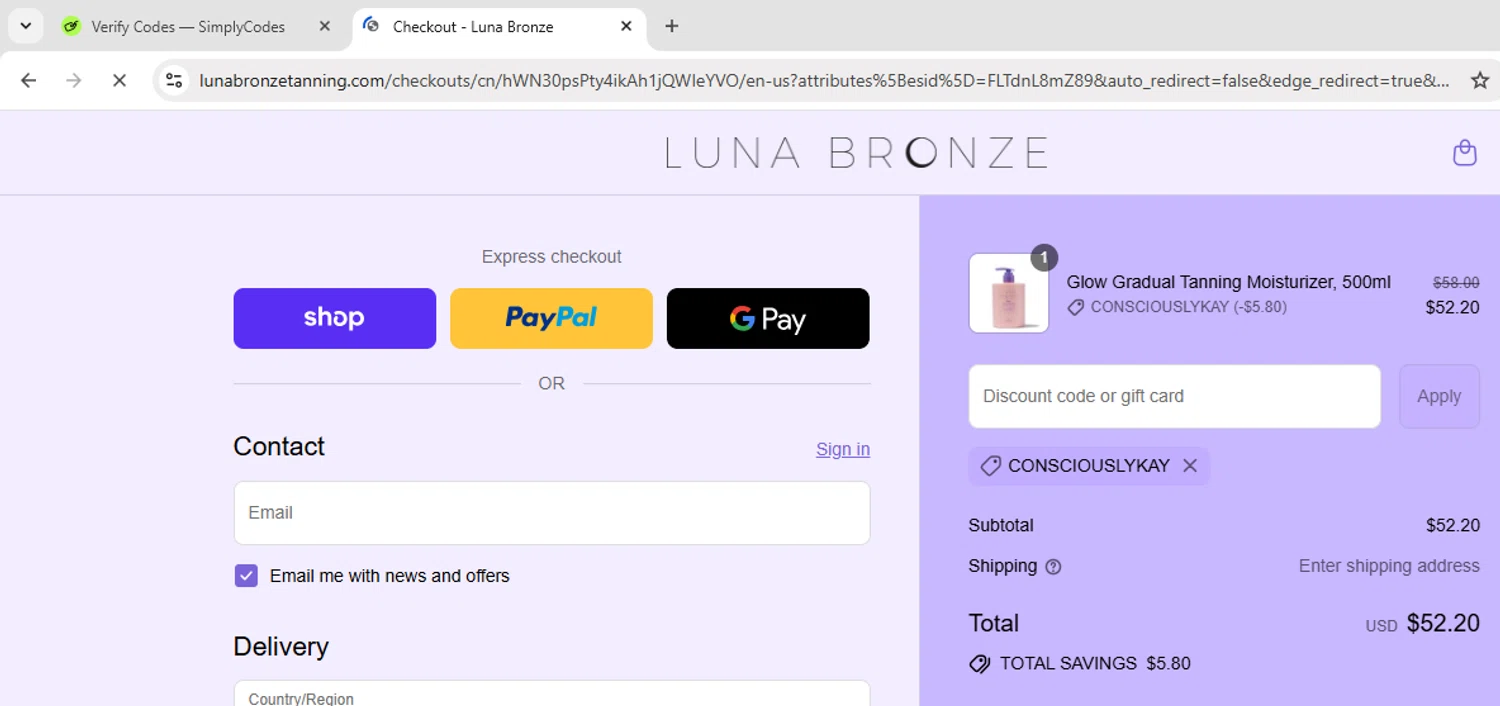Click the Sign in link
The image size is (1500, 706).
pyautogui.click(x=843, y=449)
